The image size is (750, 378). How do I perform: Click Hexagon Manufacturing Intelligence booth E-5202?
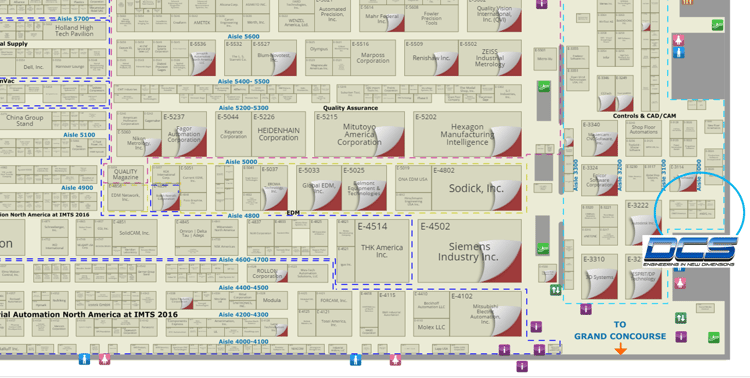(467, 134)
